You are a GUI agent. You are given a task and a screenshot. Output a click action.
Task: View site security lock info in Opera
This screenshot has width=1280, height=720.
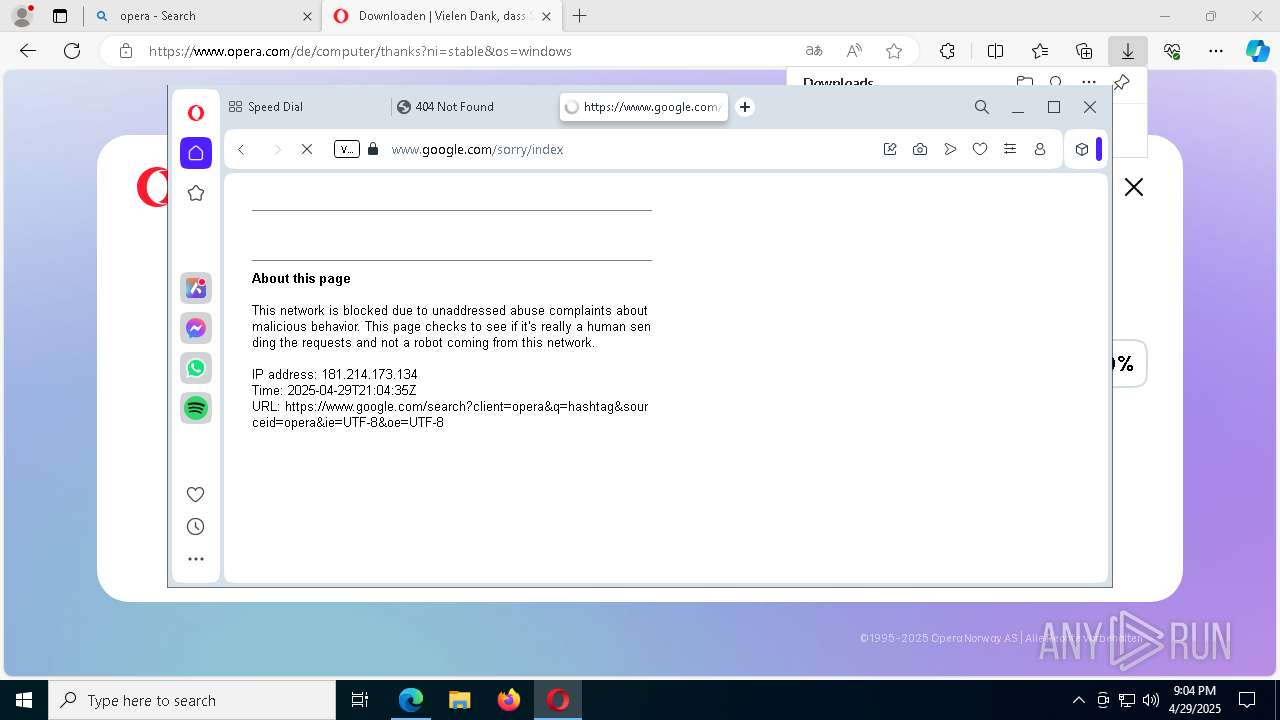tap(373, 149)
